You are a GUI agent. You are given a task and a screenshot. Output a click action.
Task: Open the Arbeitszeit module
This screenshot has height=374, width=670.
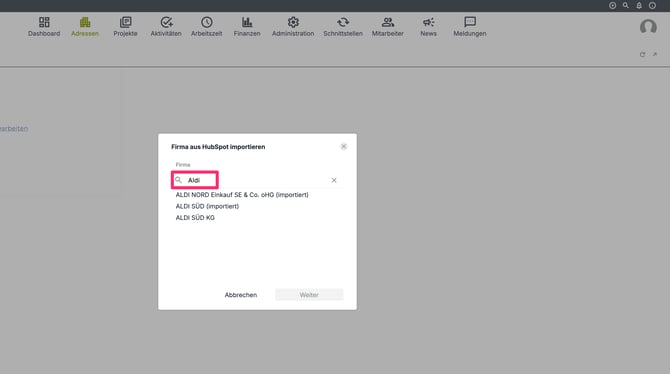(x=206, y=27)
